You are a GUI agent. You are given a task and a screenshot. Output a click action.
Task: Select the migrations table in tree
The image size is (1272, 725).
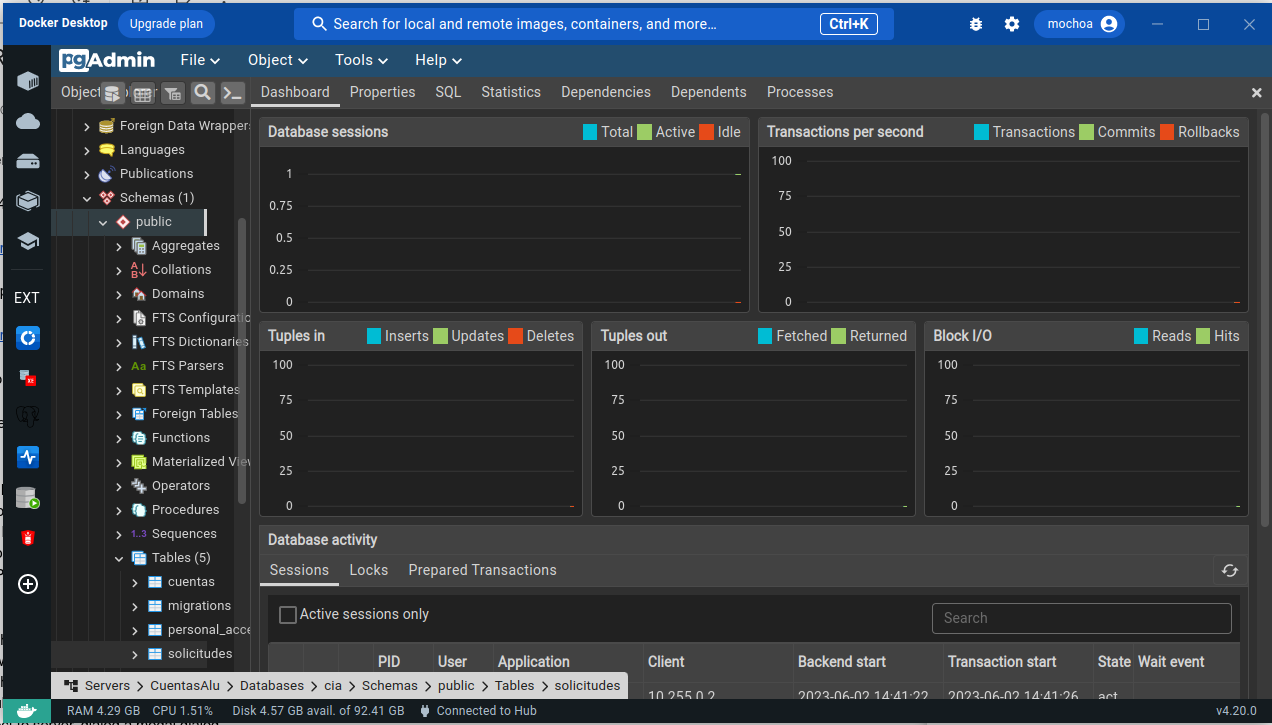[199, 606]
